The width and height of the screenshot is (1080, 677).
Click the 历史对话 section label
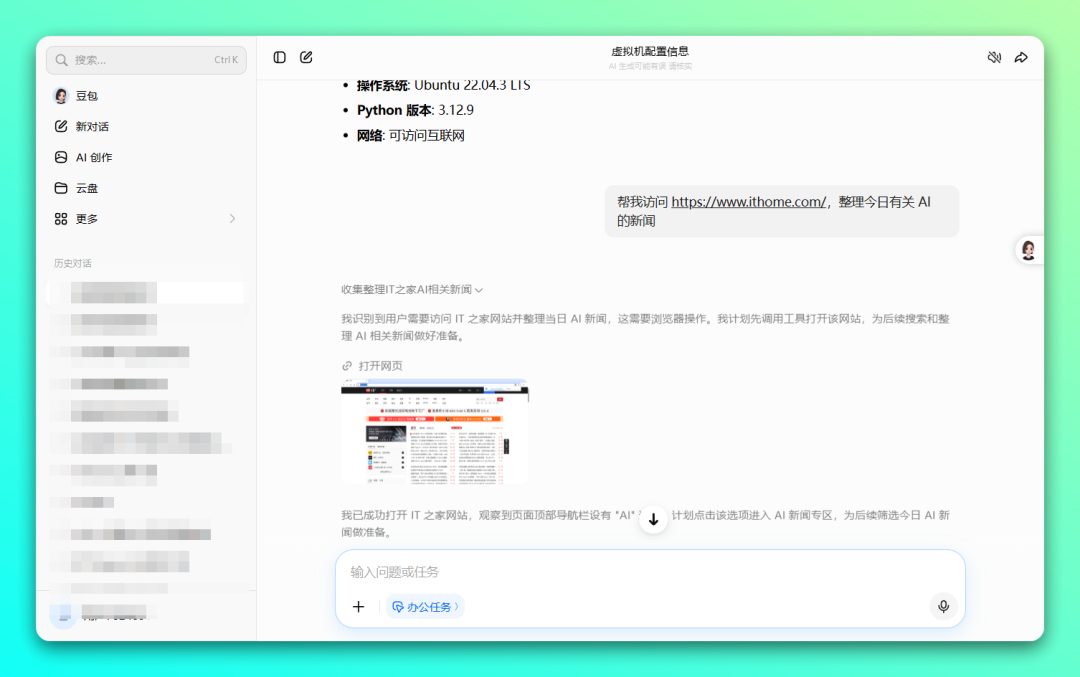72,263
